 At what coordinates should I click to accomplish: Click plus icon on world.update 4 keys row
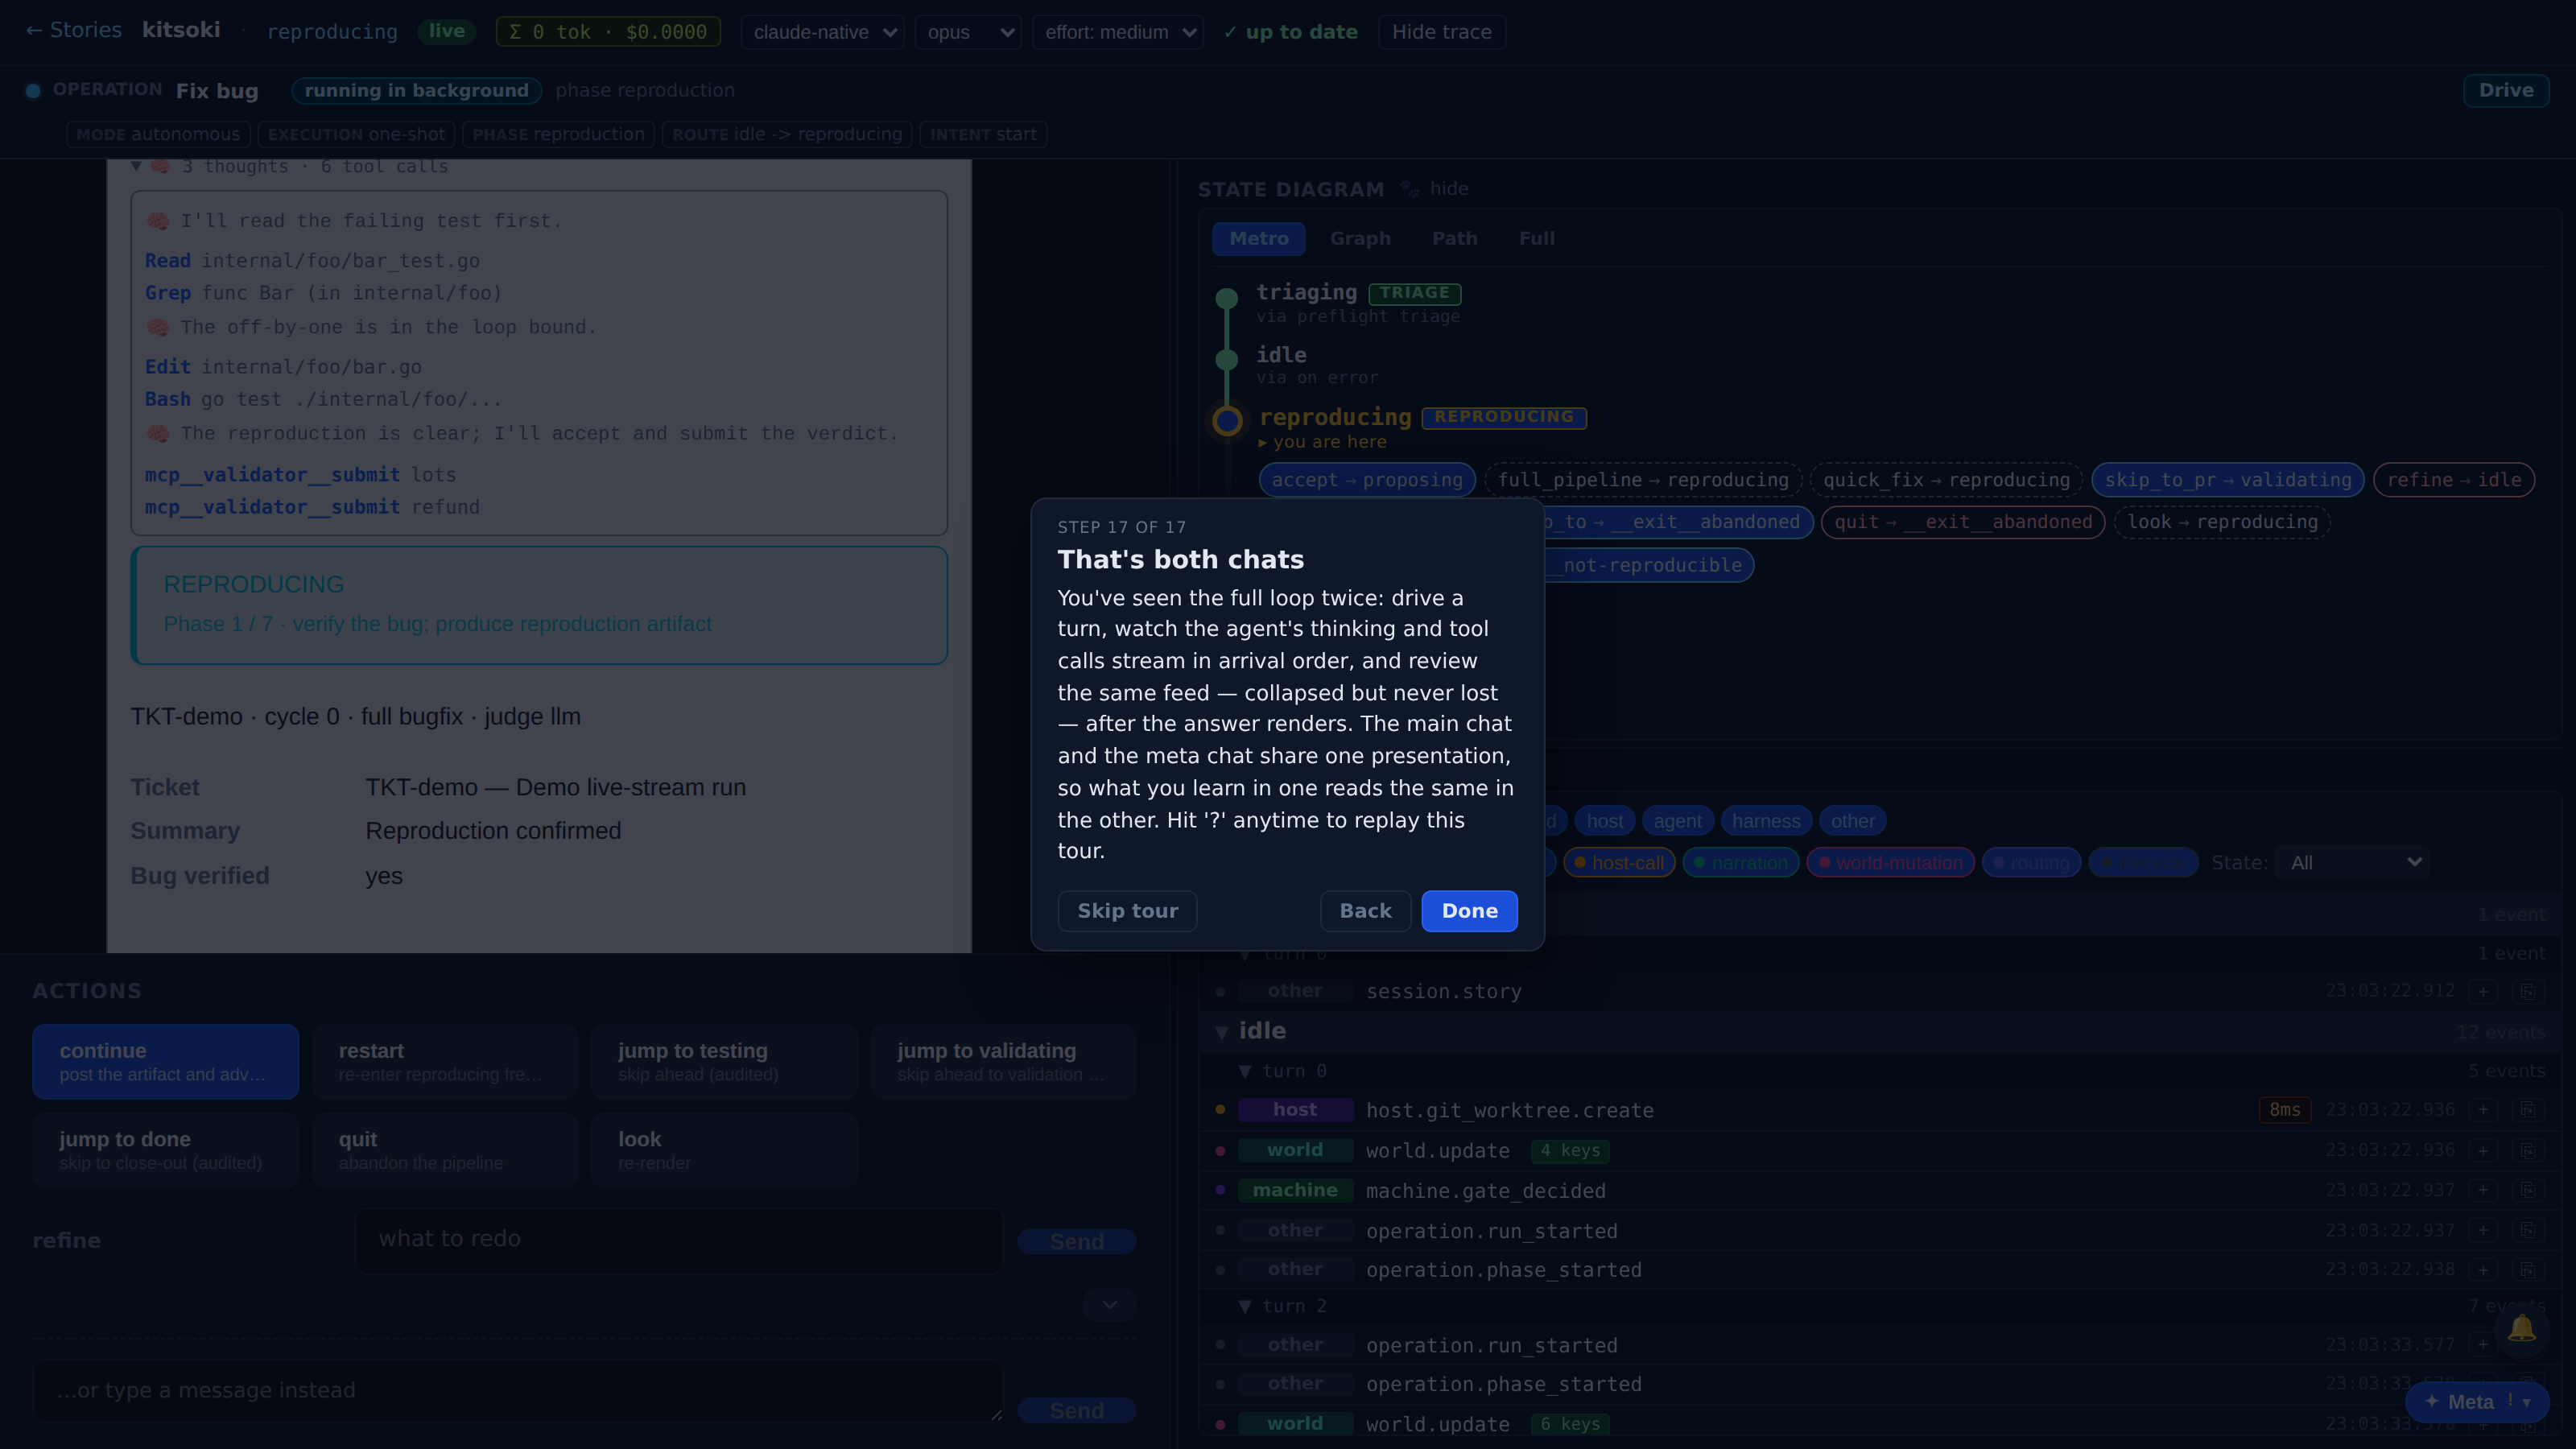pyautogui.click(x=2483, y=1150)
